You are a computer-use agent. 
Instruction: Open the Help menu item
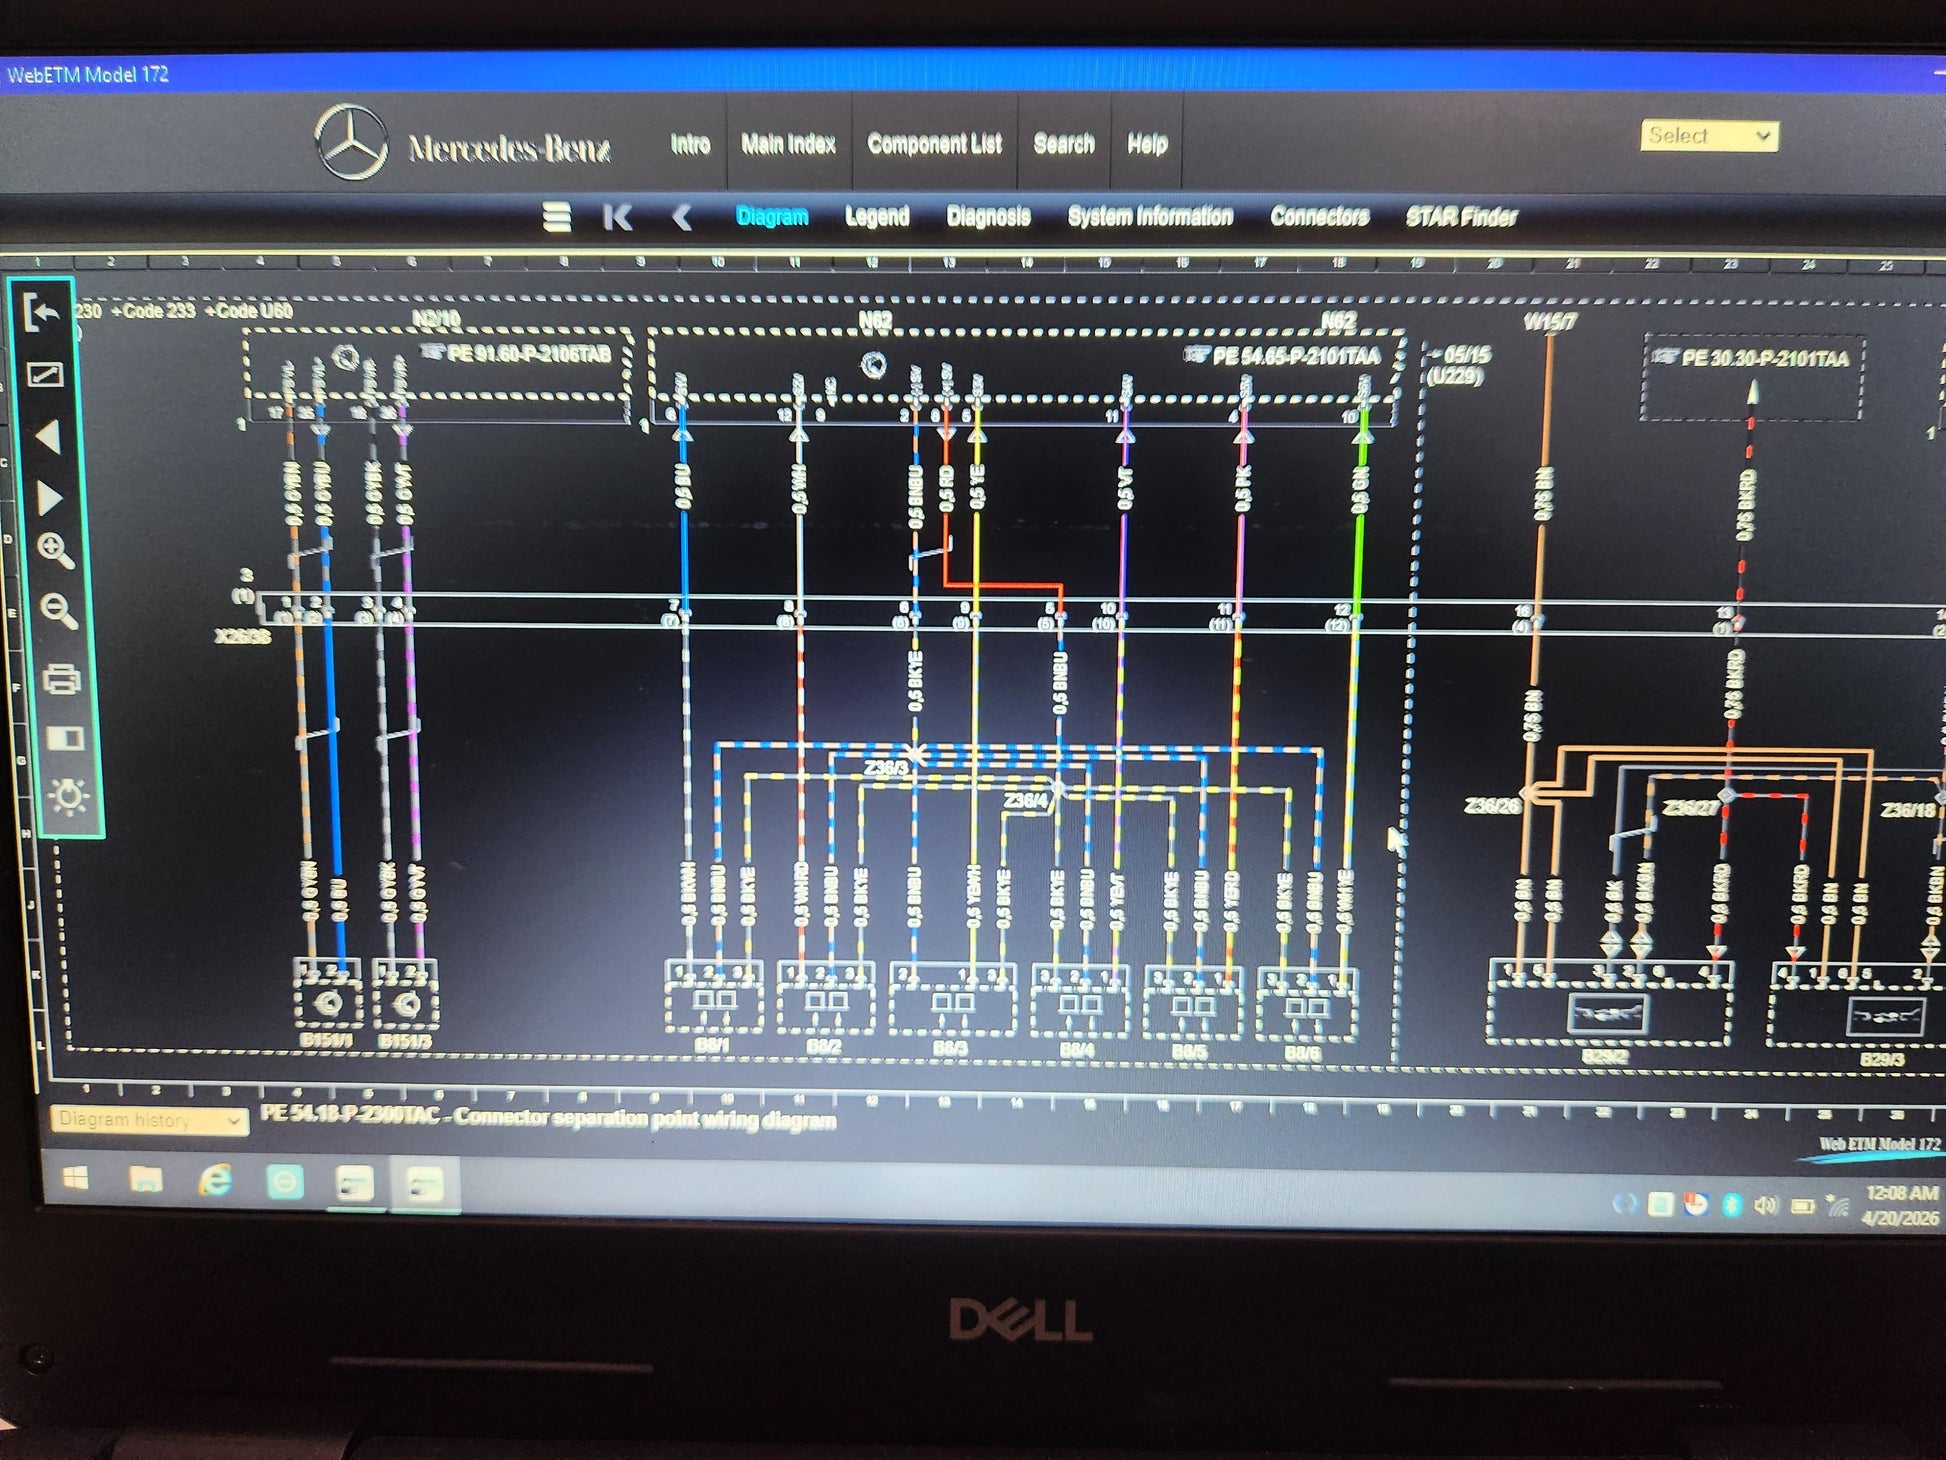(1147, 145)
